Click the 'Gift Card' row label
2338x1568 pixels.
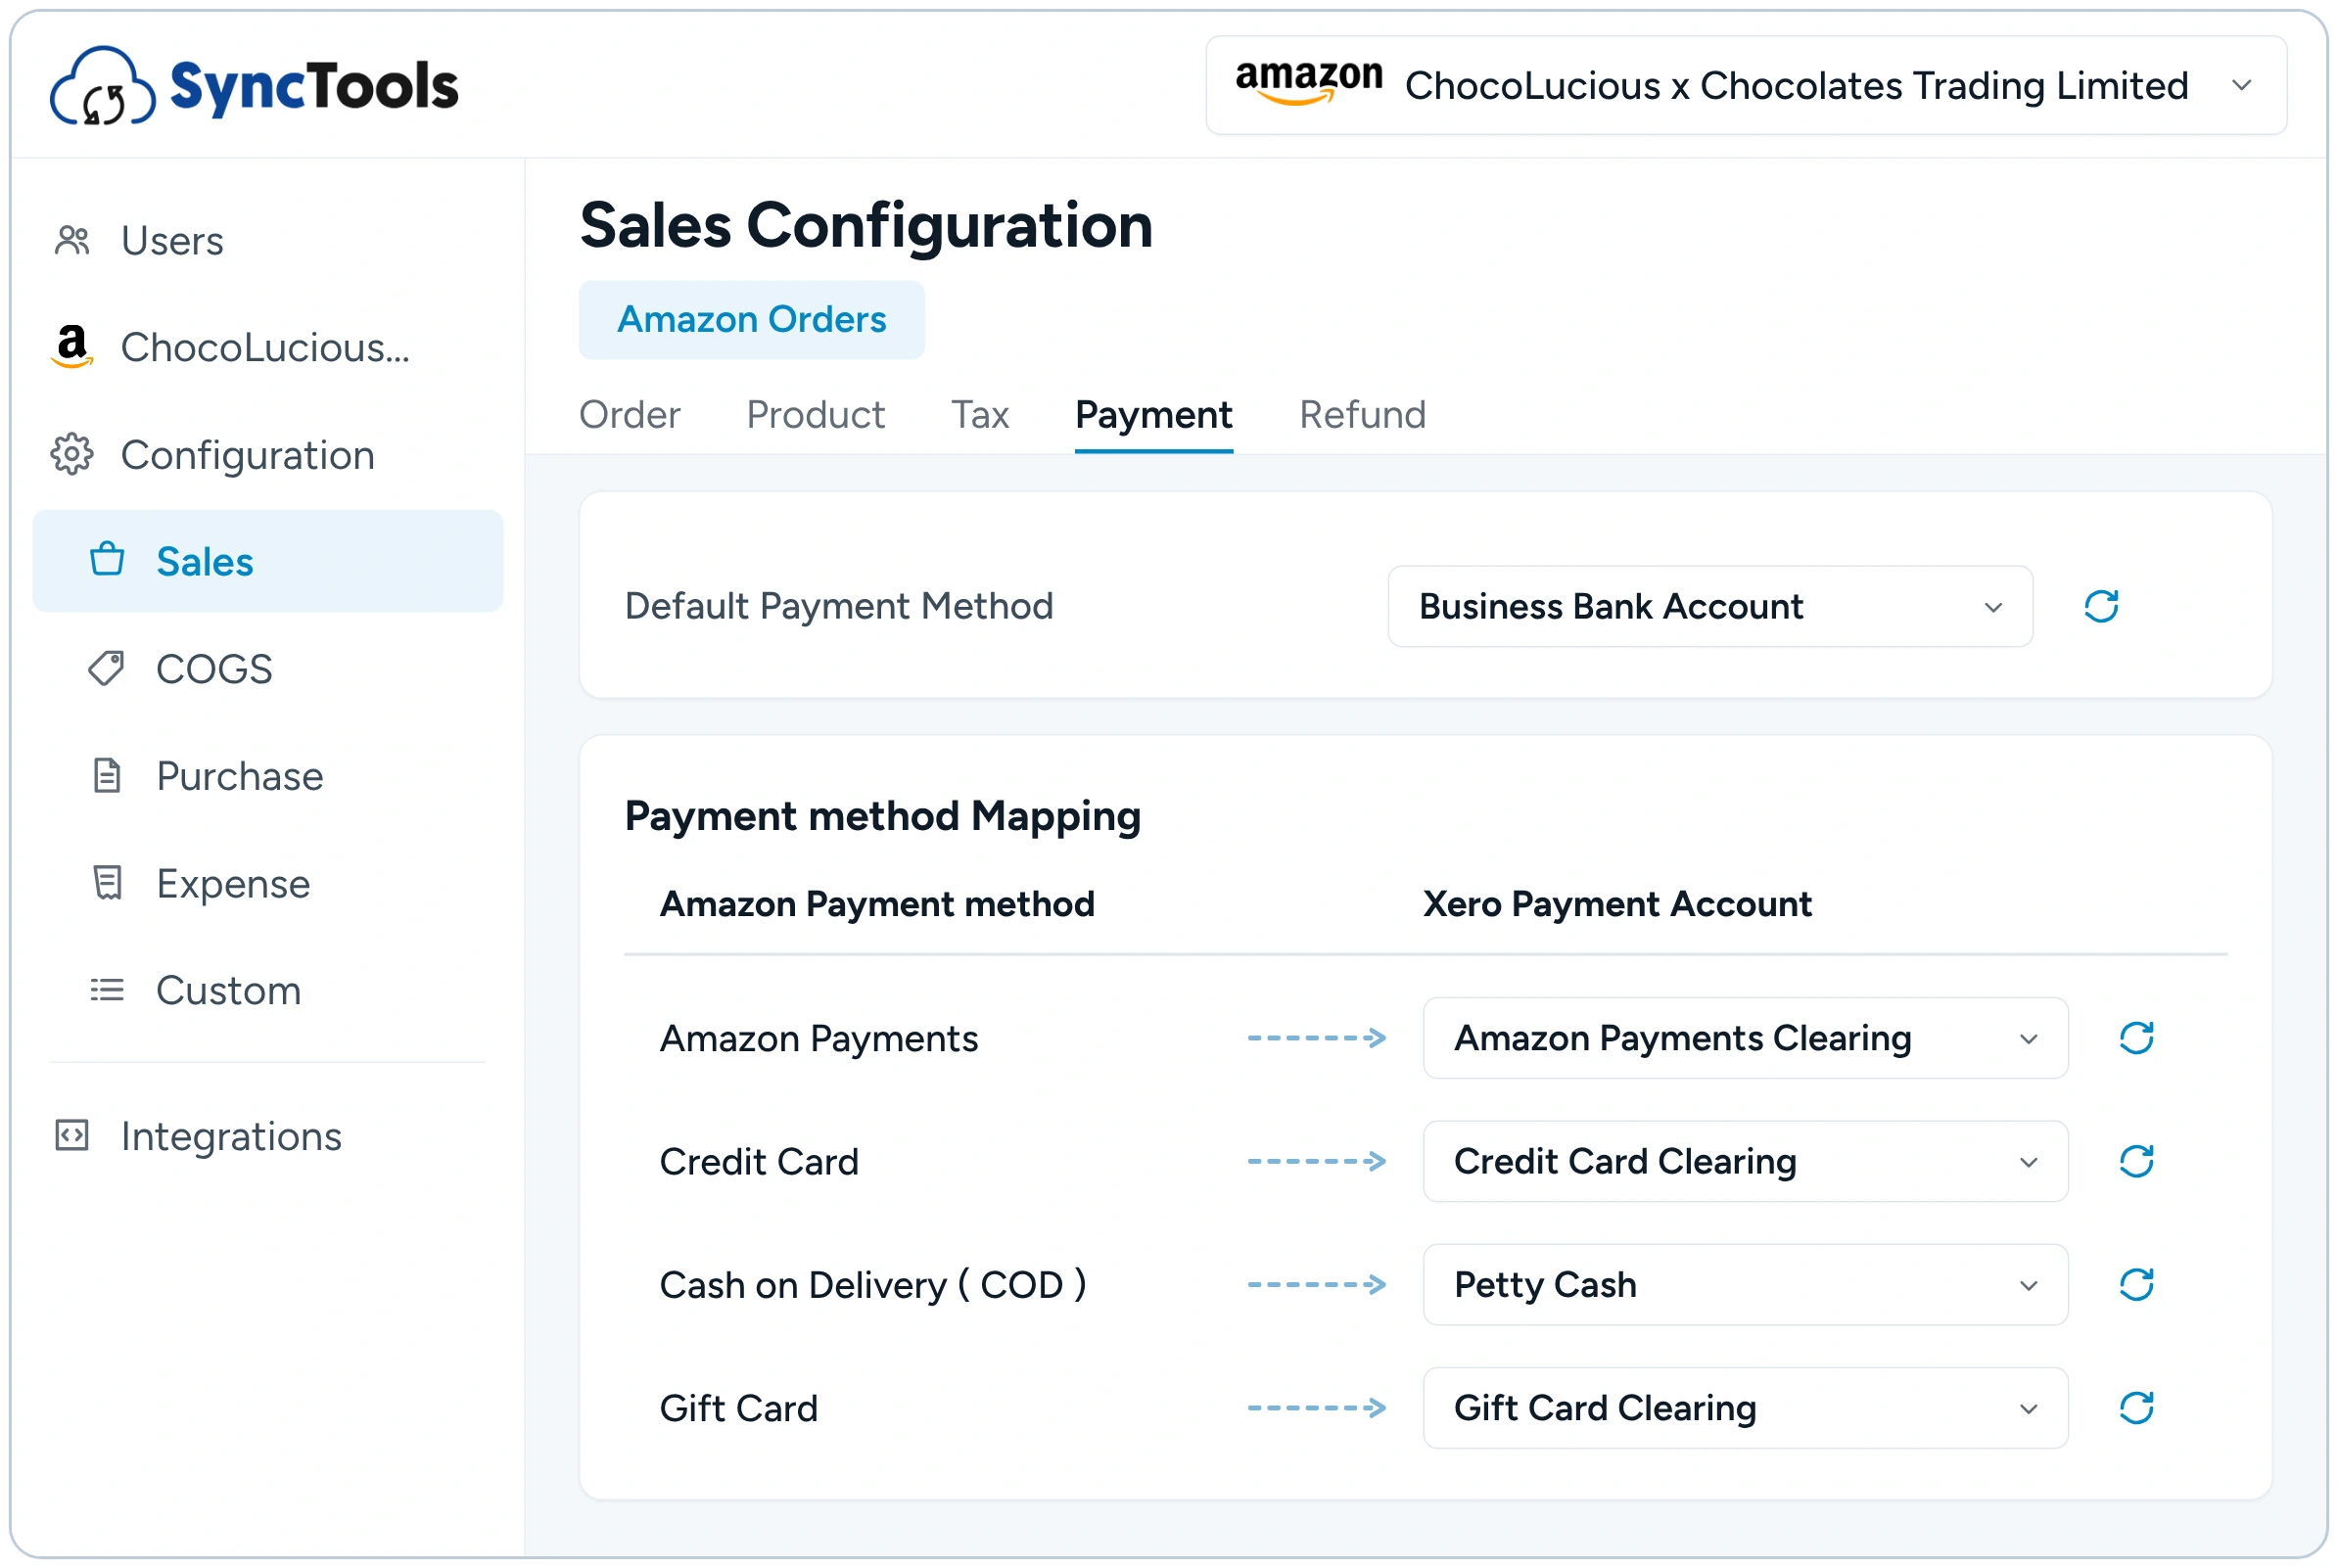click(x=739, y=1409)
